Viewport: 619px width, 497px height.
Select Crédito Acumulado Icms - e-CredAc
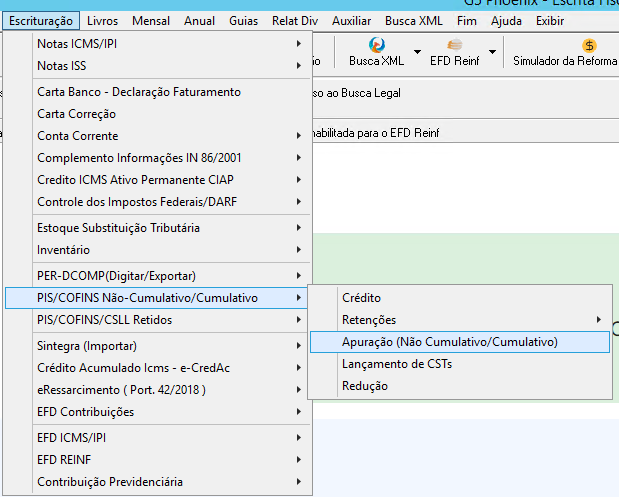pos(158,368)
